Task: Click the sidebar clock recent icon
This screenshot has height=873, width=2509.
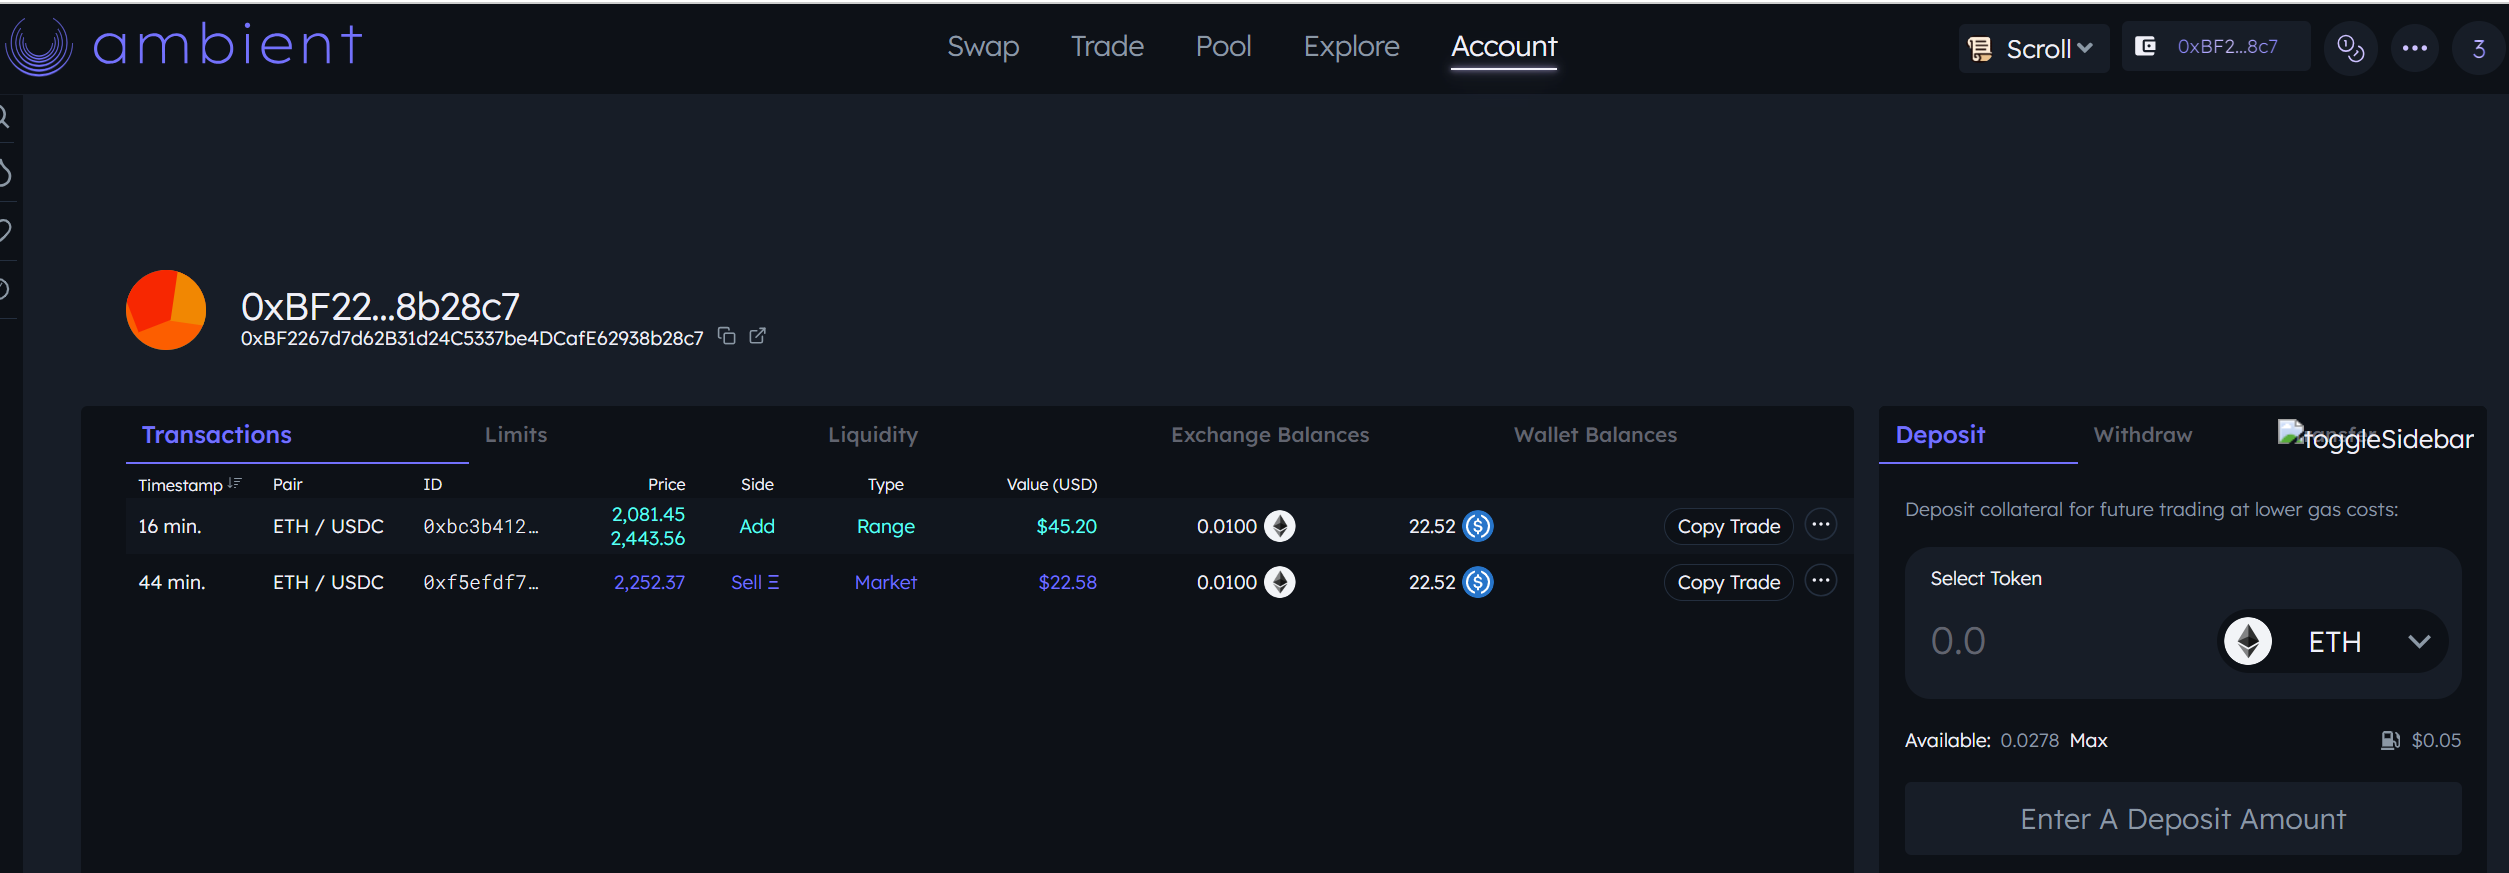Action: [x=4, y=289]
